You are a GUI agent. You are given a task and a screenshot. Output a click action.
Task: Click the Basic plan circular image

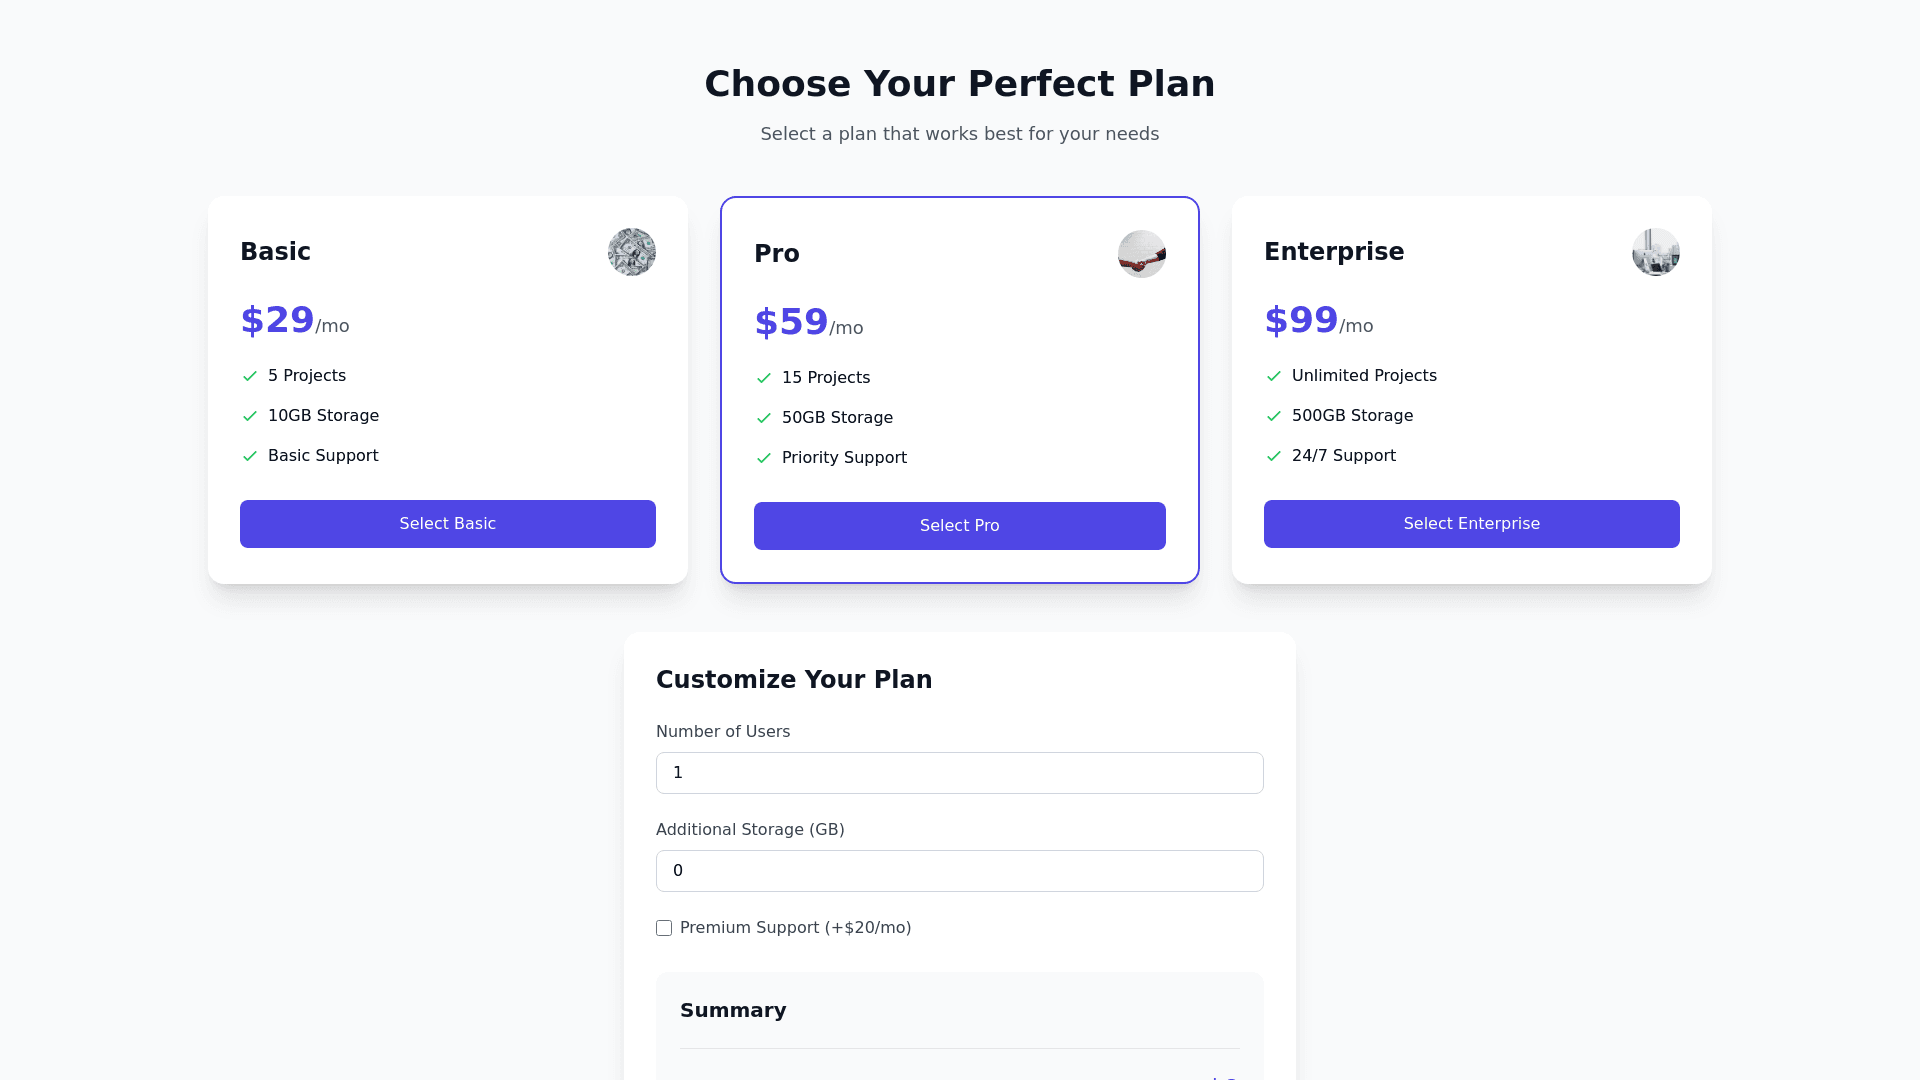pyautogui.click(x=632, y=252)
